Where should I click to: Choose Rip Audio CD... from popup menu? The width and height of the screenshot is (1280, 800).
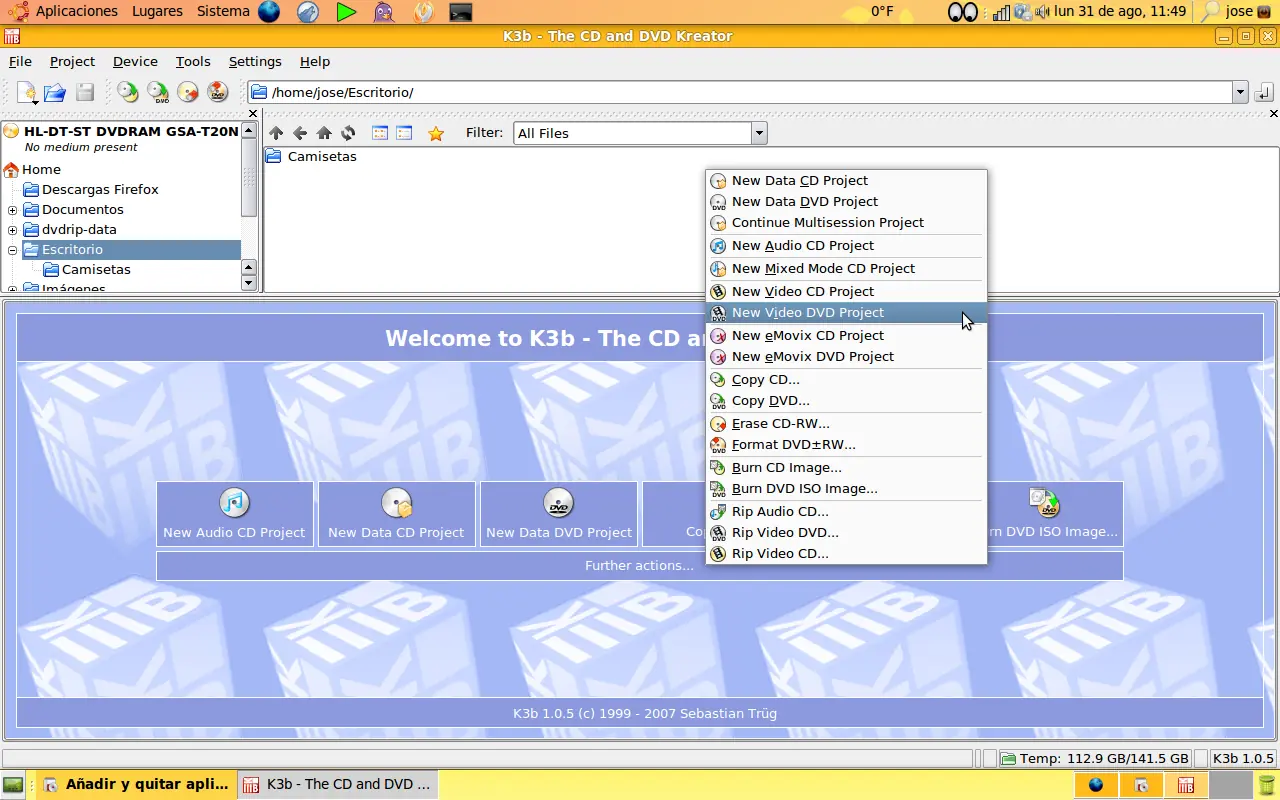click(x=846, y=512)
